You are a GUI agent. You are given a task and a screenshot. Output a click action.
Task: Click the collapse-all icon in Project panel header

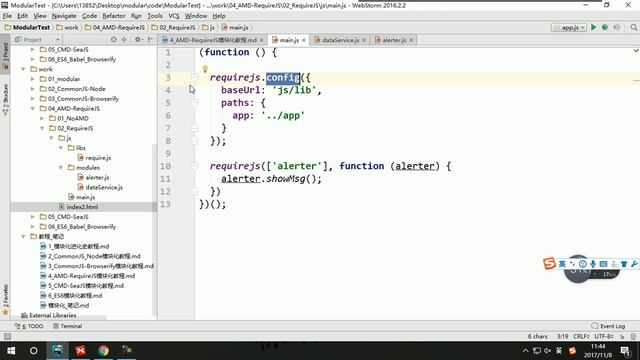pyautogui.click(x=124, y=40)
